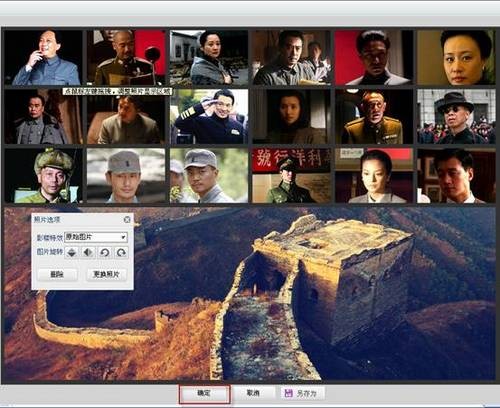Select the gray-capped soldier with green foliage
Image resolution: width=500 pixels, height=408 pixels.
pos(209,176)
